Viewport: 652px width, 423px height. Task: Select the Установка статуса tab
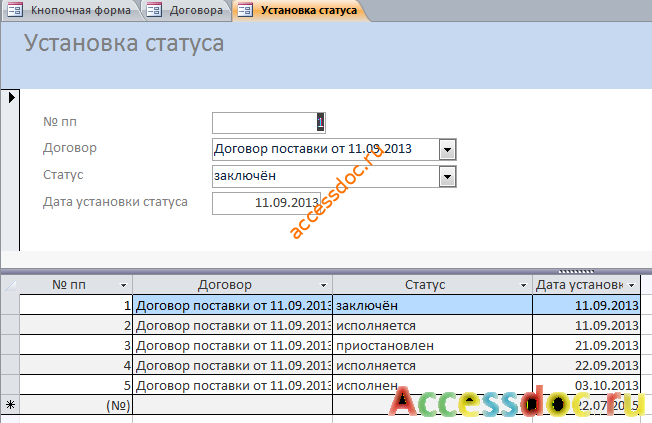pos(299,10)
